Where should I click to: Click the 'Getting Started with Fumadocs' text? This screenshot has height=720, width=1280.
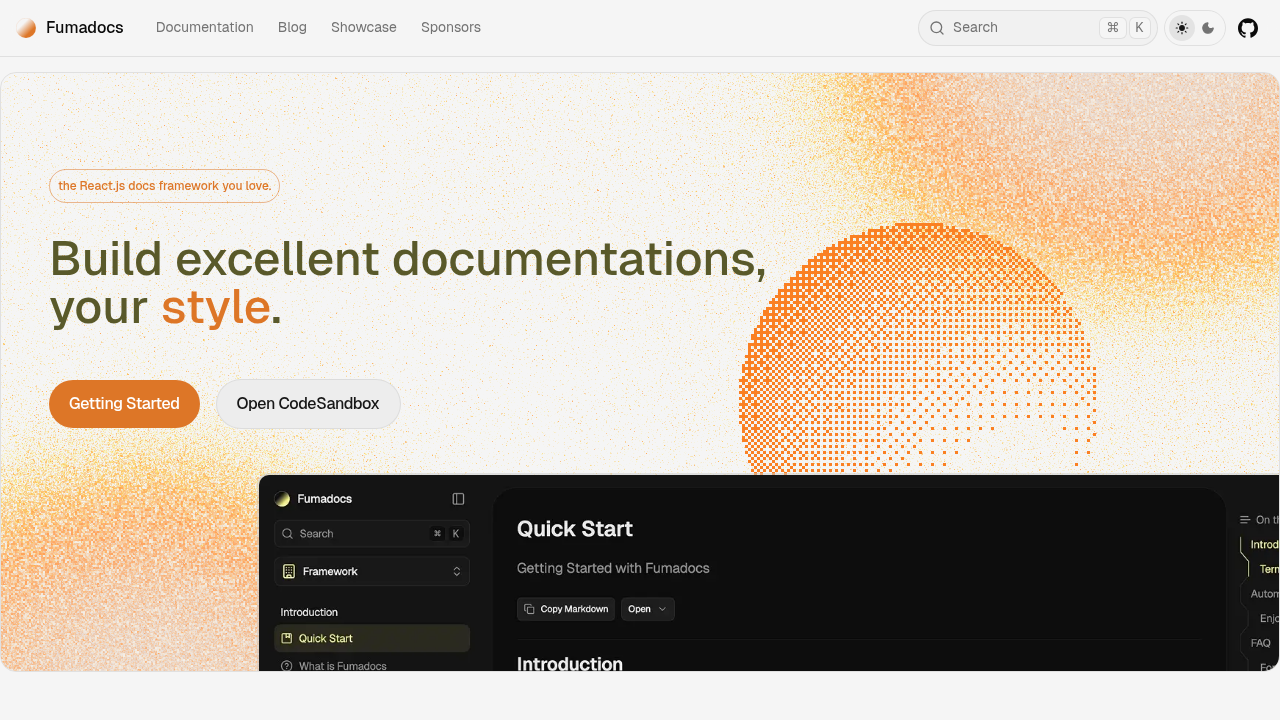(613, 568)
